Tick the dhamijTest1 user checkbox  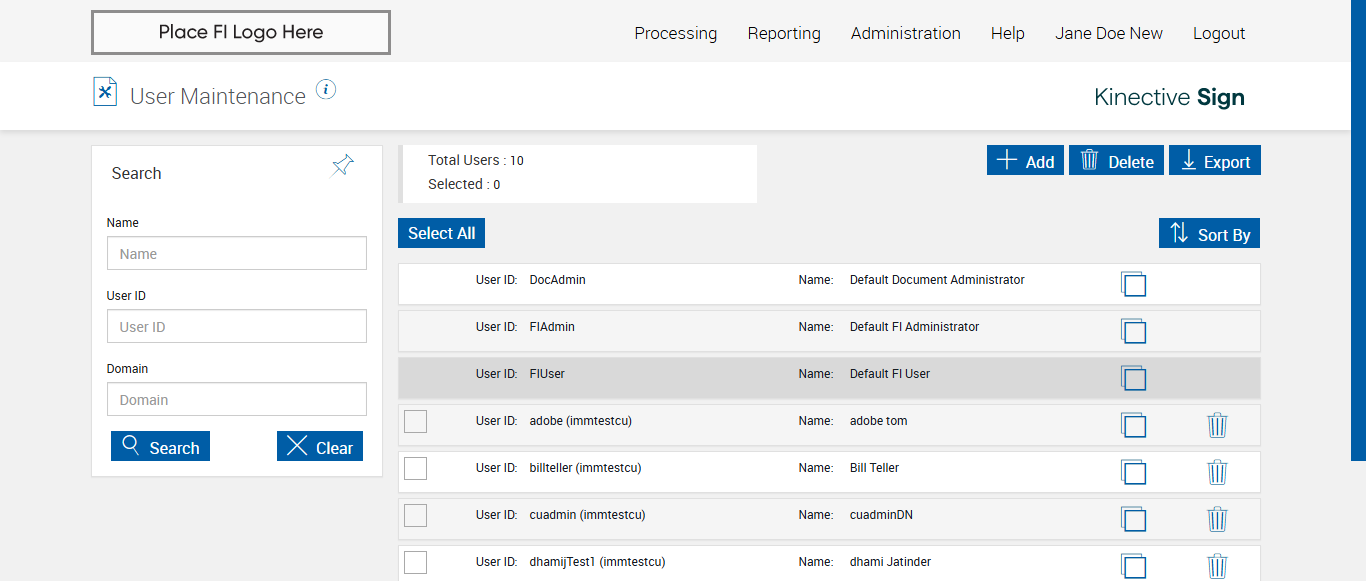coord(416,562)
